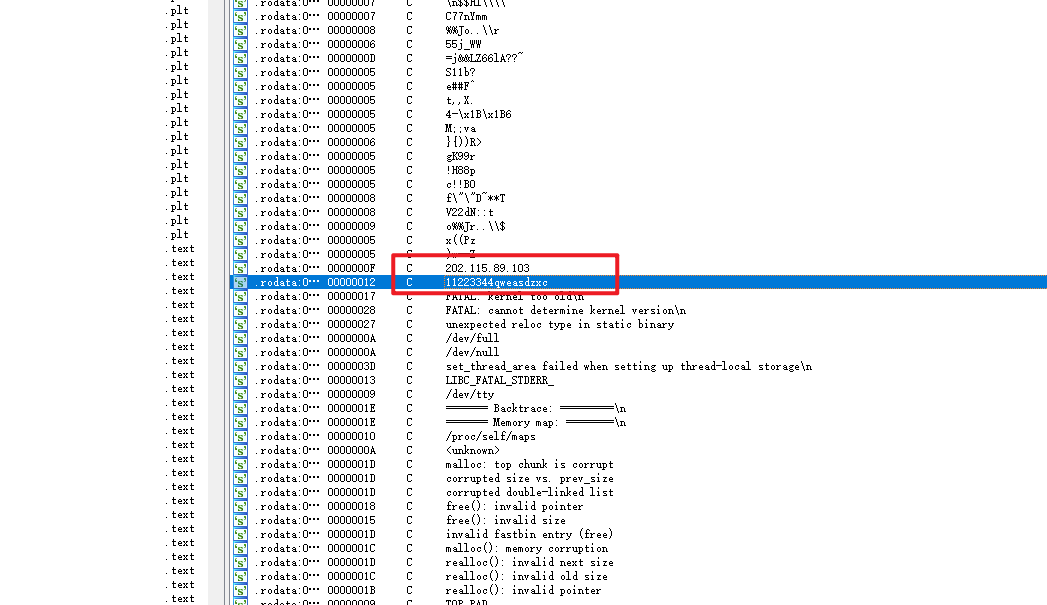This screenshot has height=605, width=1047.
Task: Click string icon beside /dev/full
Action: point(240,339)
